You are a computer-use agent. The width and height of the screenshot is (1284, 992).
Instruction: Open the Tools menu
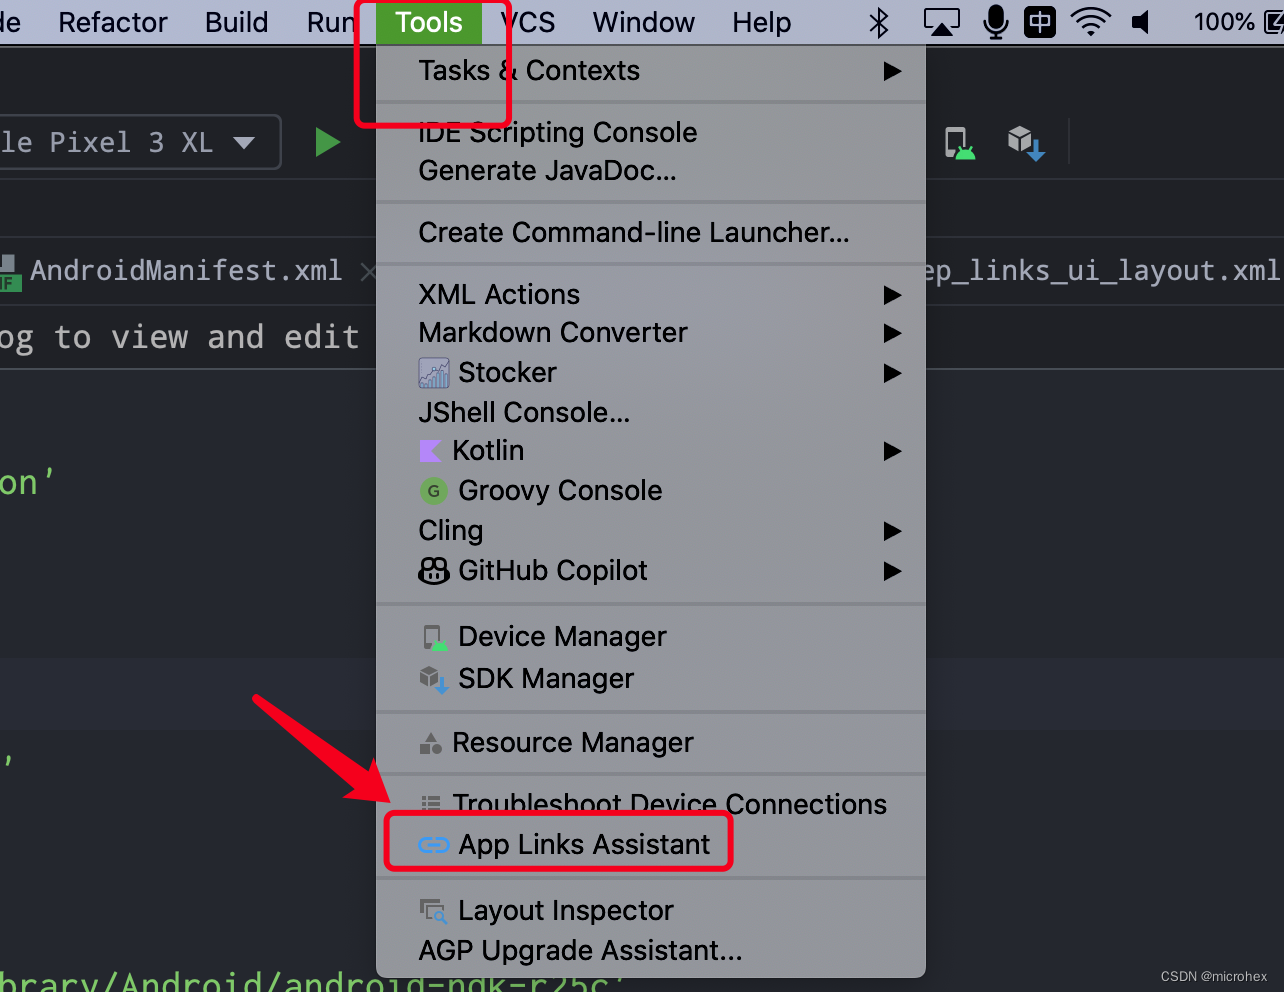coord(429,22)
